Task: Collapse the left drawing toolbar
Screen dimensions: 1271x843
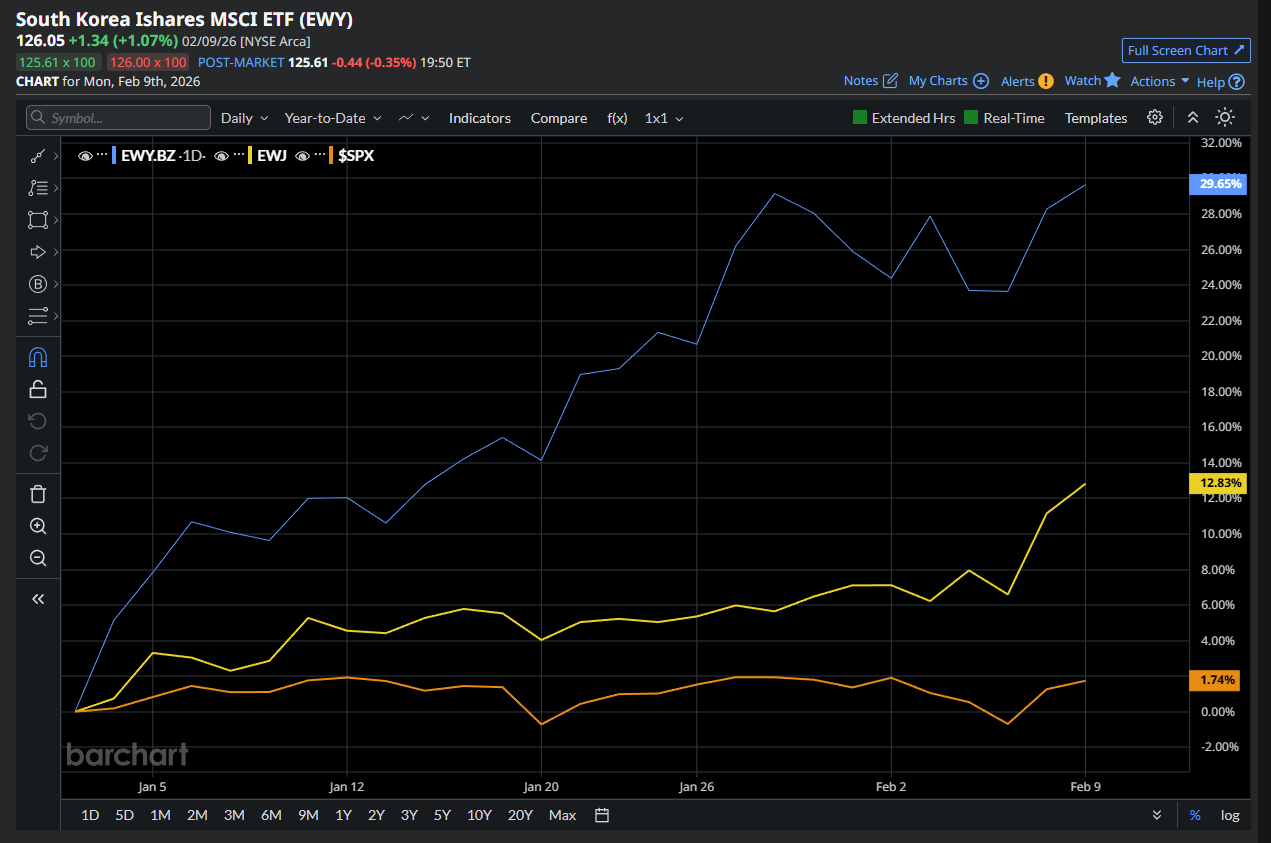Action: pyautogui.click(x=38, y=599)
